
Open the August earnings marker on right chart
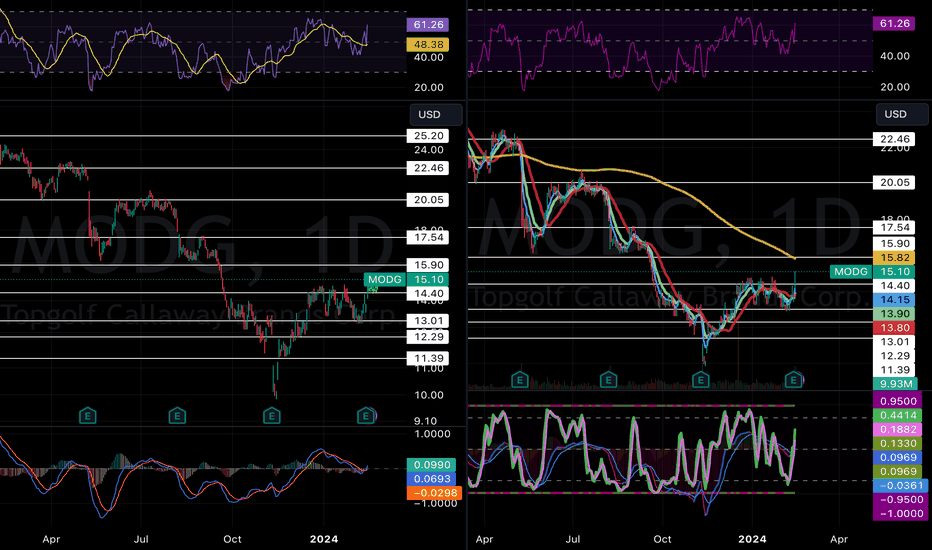coord(608,379)
